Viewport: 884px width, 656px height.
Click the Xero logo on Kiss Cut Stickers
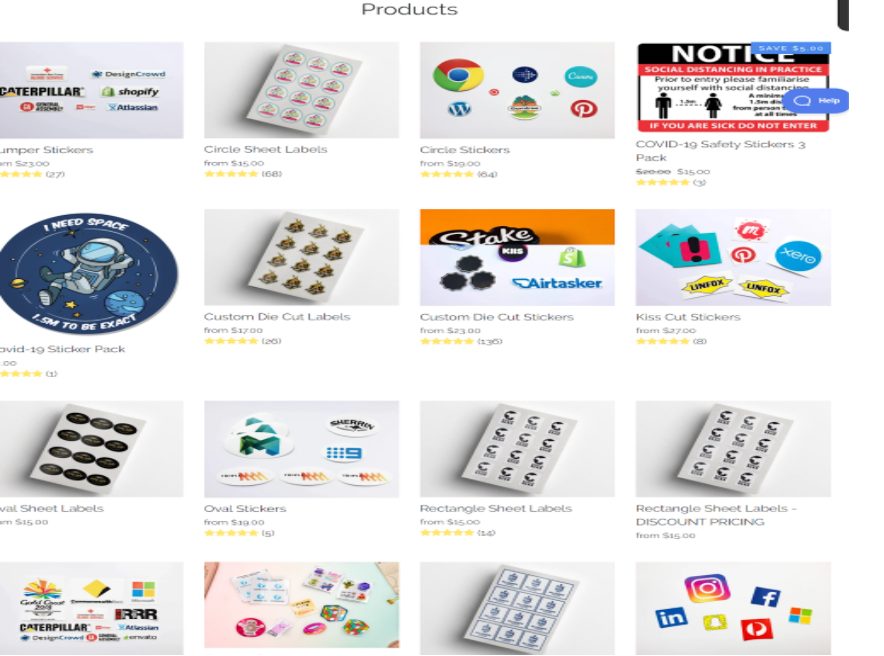[x=798, y=256]
